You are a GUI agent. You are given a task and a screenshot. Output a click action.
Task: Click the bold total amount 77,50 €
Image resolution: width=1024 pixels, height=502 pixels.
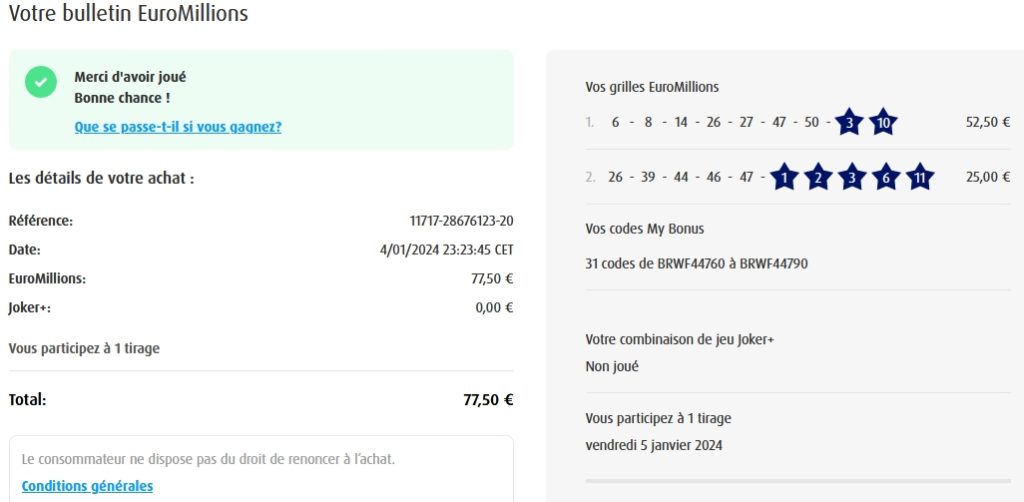[488, 400]
